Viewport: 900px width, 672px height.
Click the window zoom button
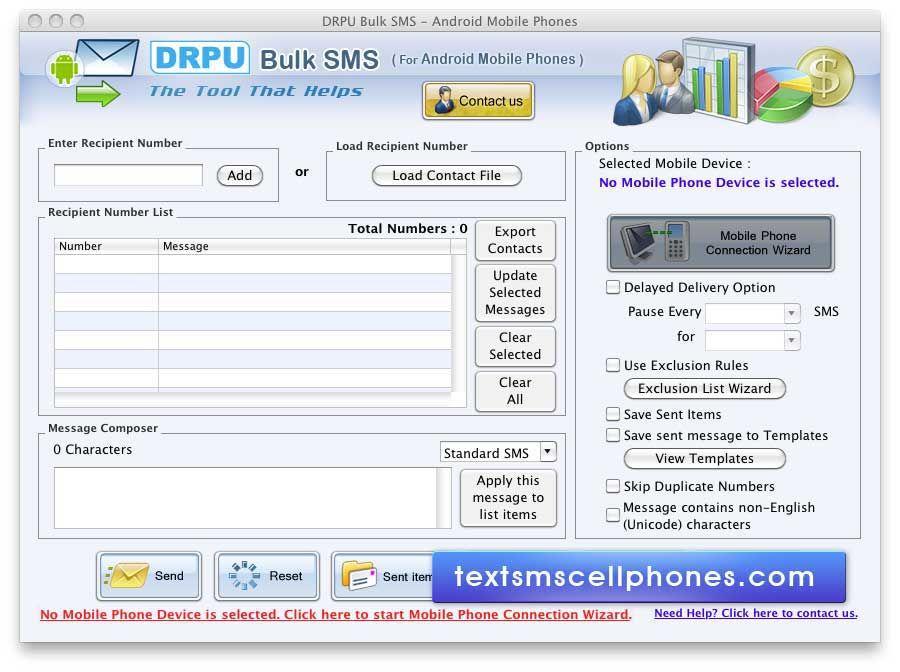coord(76,21)
